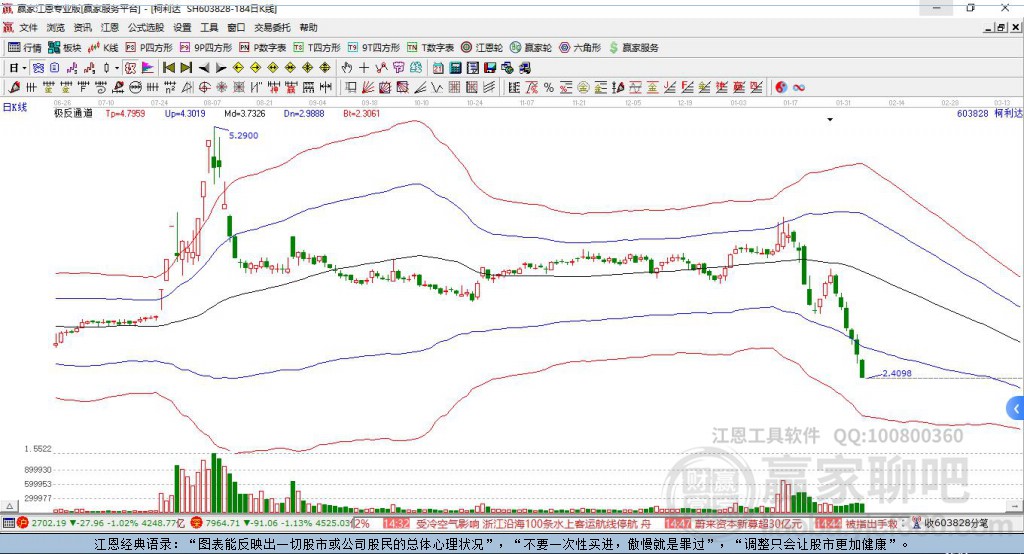Select the hand pan tool
Viewport: 1024px width, 554px height.
pos(347,68)
